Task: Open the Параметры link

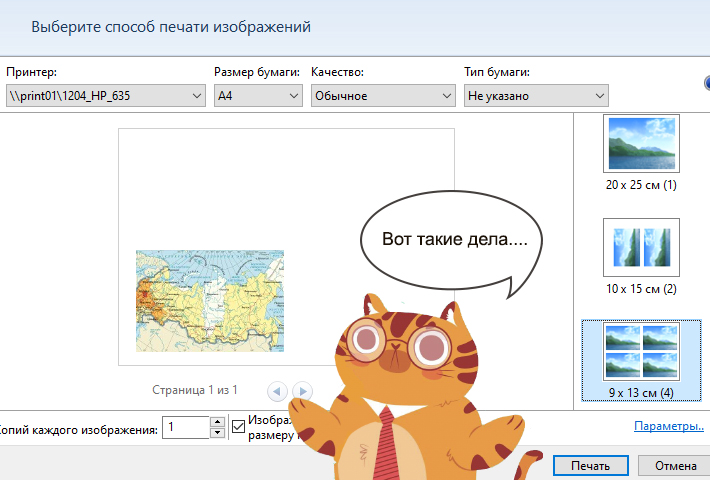Action: (x=668, y=426)
